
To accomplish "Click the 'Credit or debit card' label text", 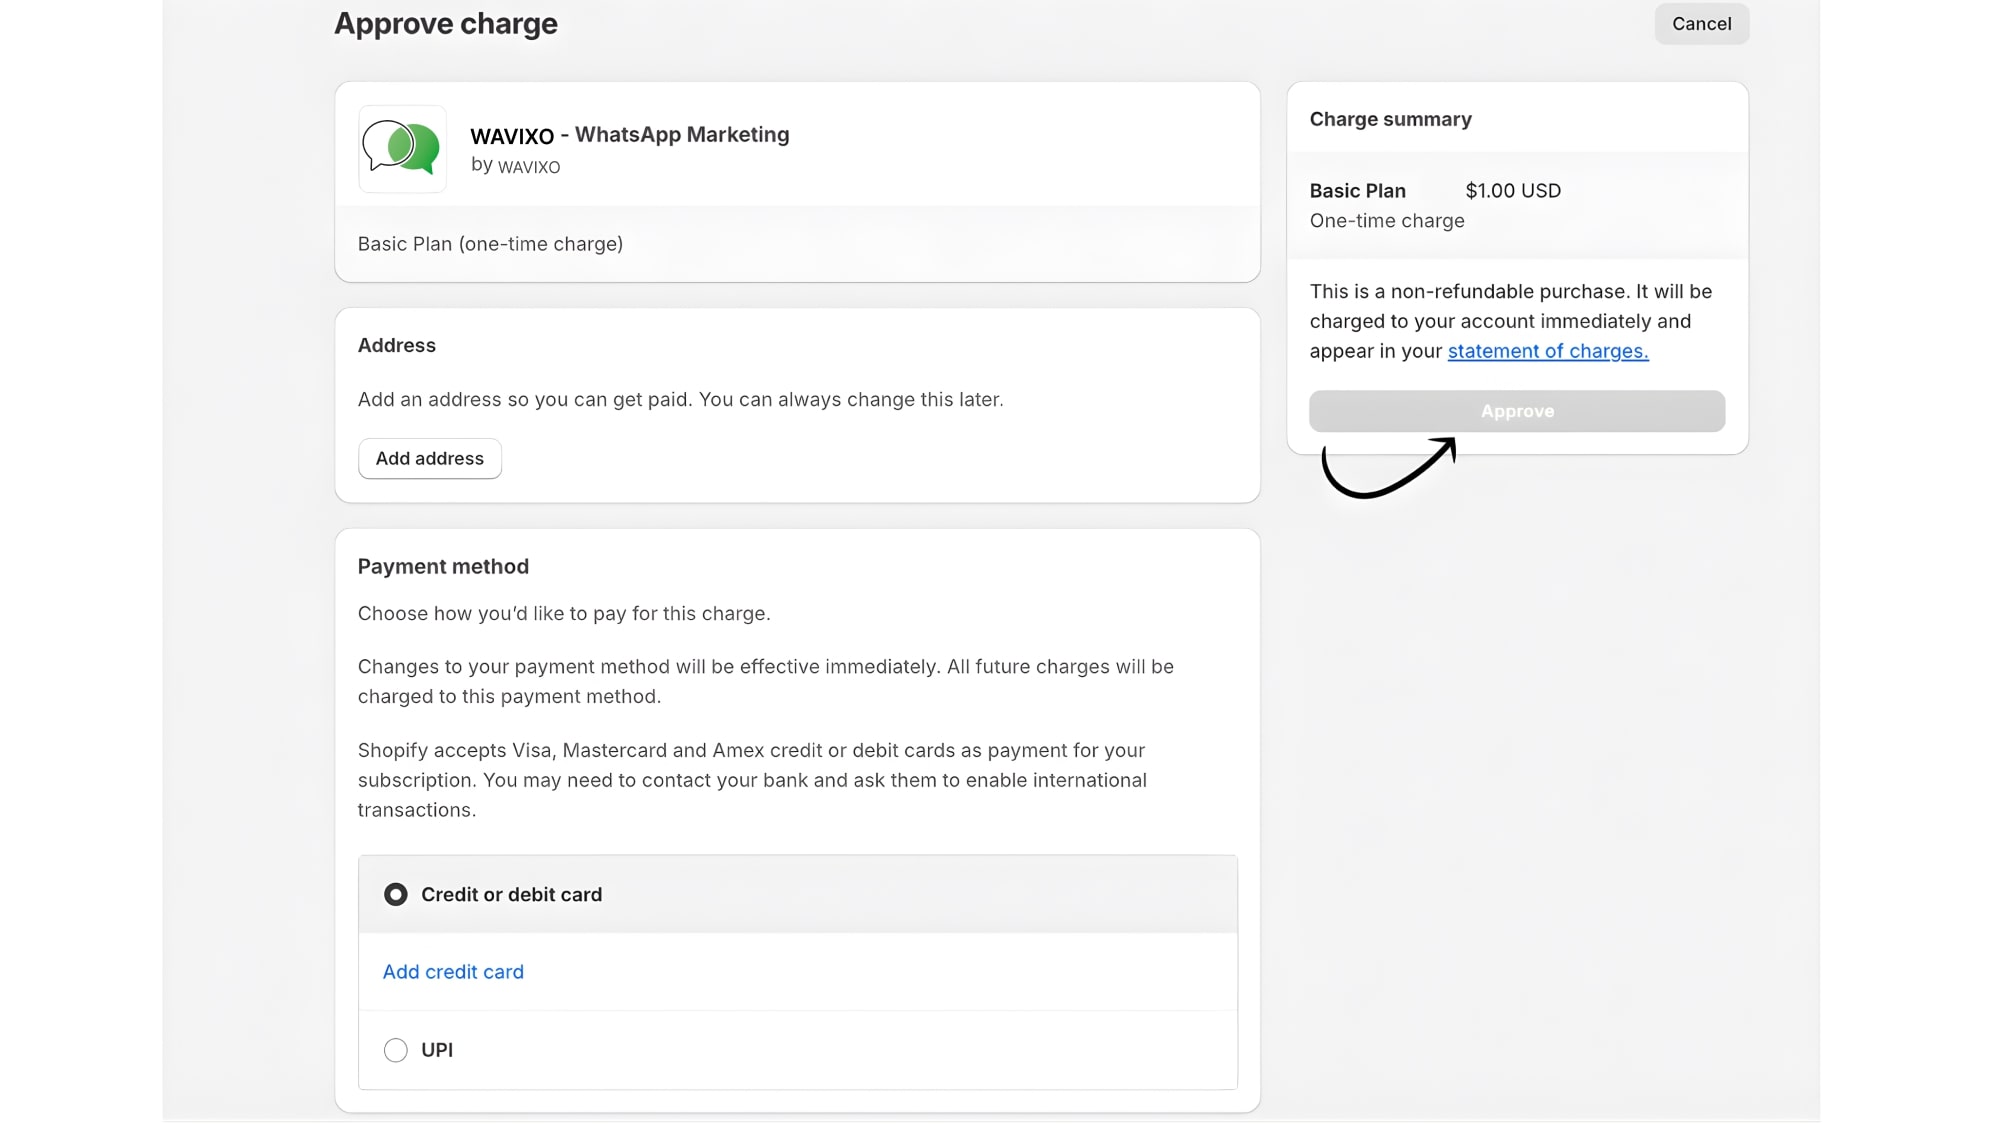I will point(511,895).
